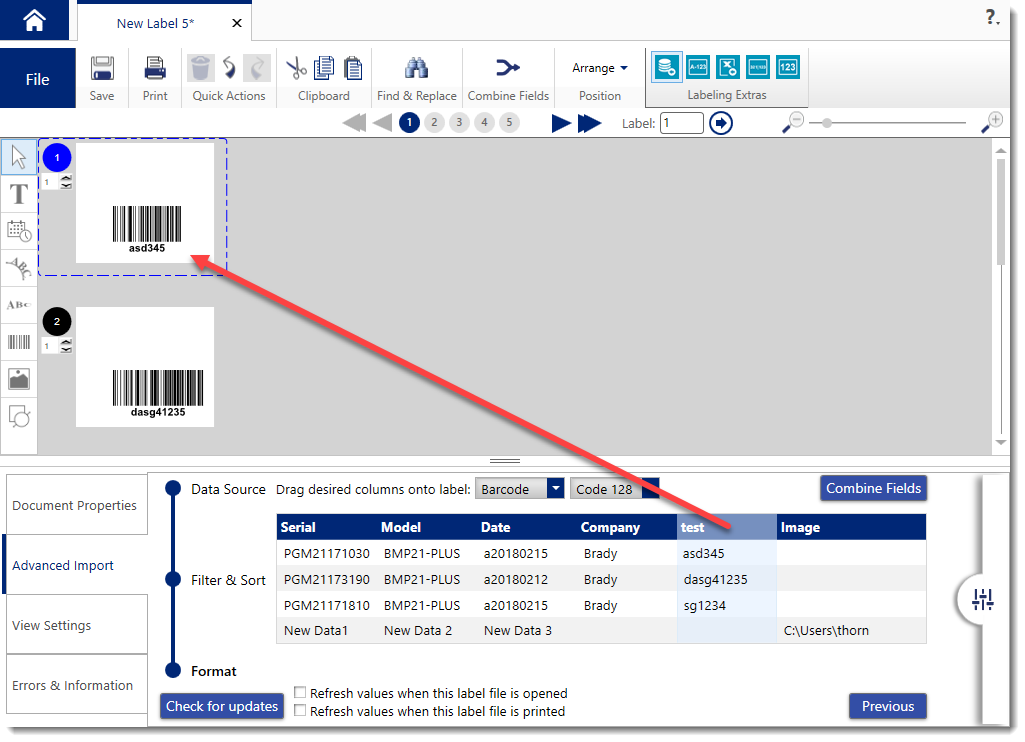Copy using the Clipboard copy icon

[x=324, y=68]
